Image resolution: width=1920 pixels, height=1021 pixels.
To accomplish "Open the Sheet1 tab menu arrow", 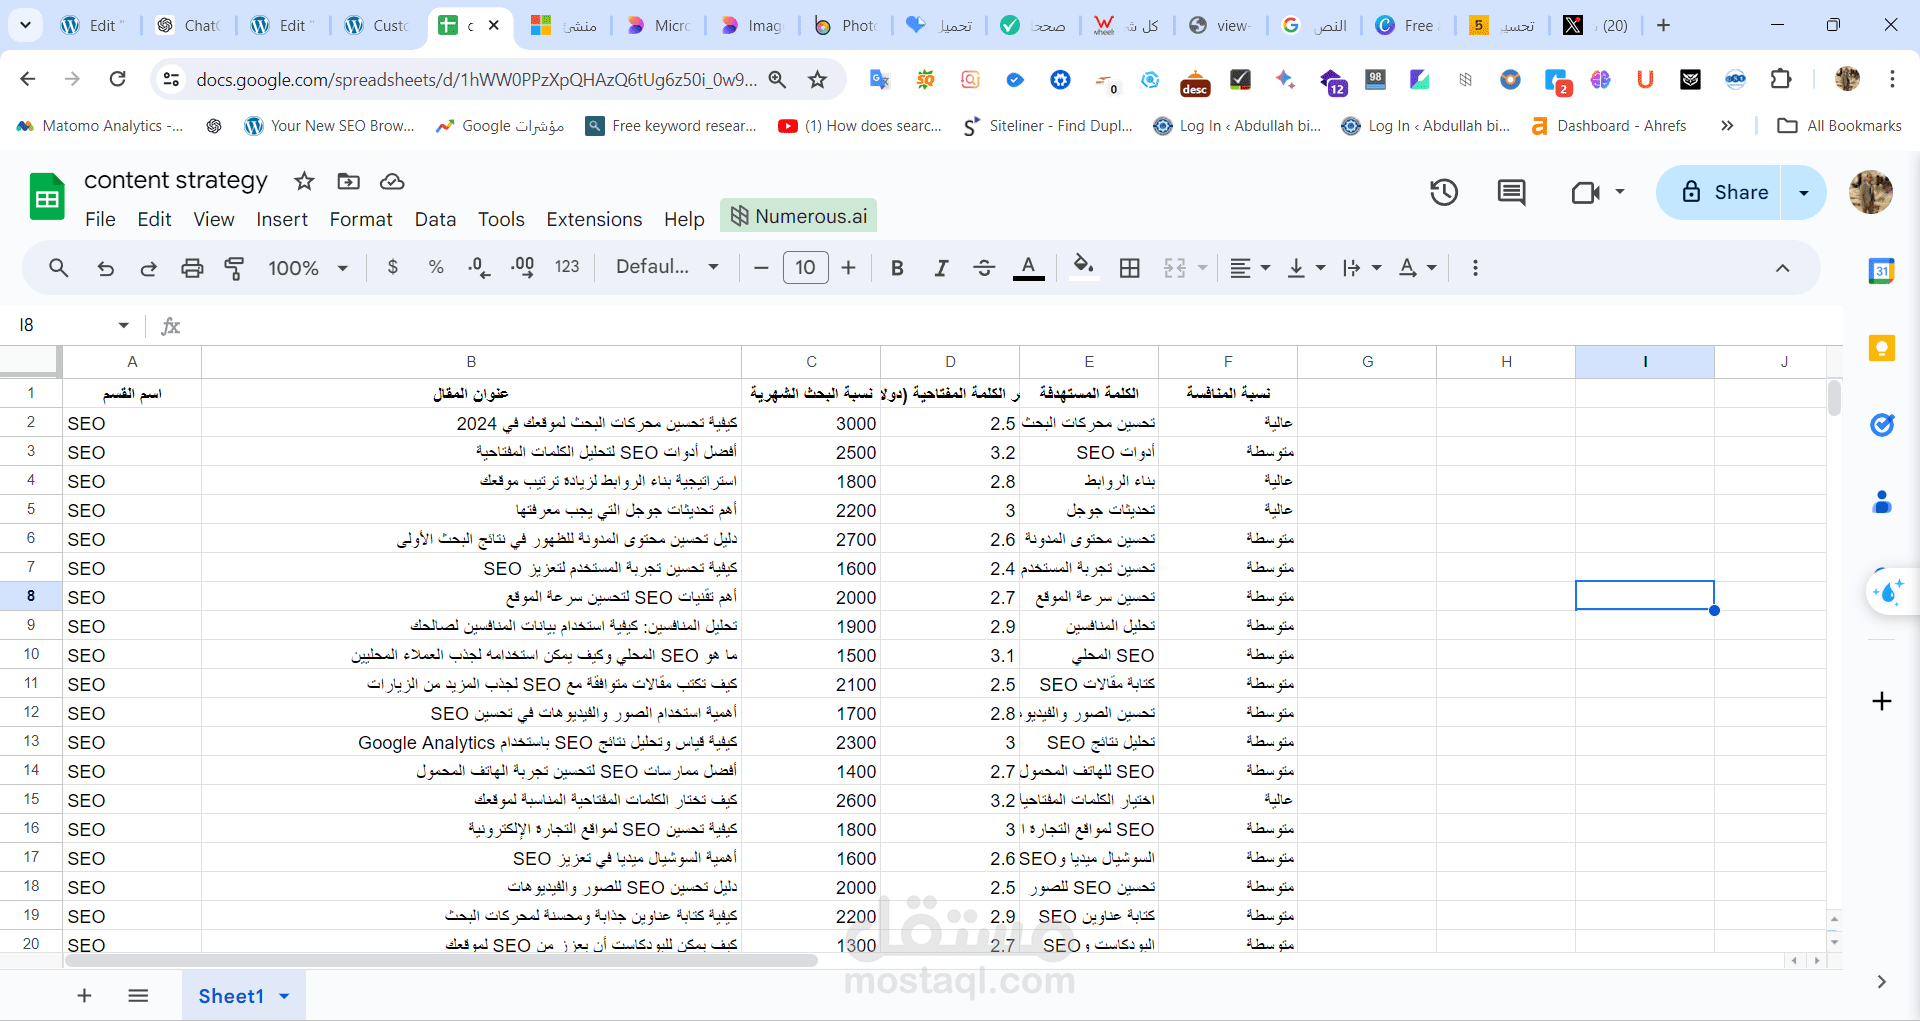I will pyautogui.click(x=284, y=996).
